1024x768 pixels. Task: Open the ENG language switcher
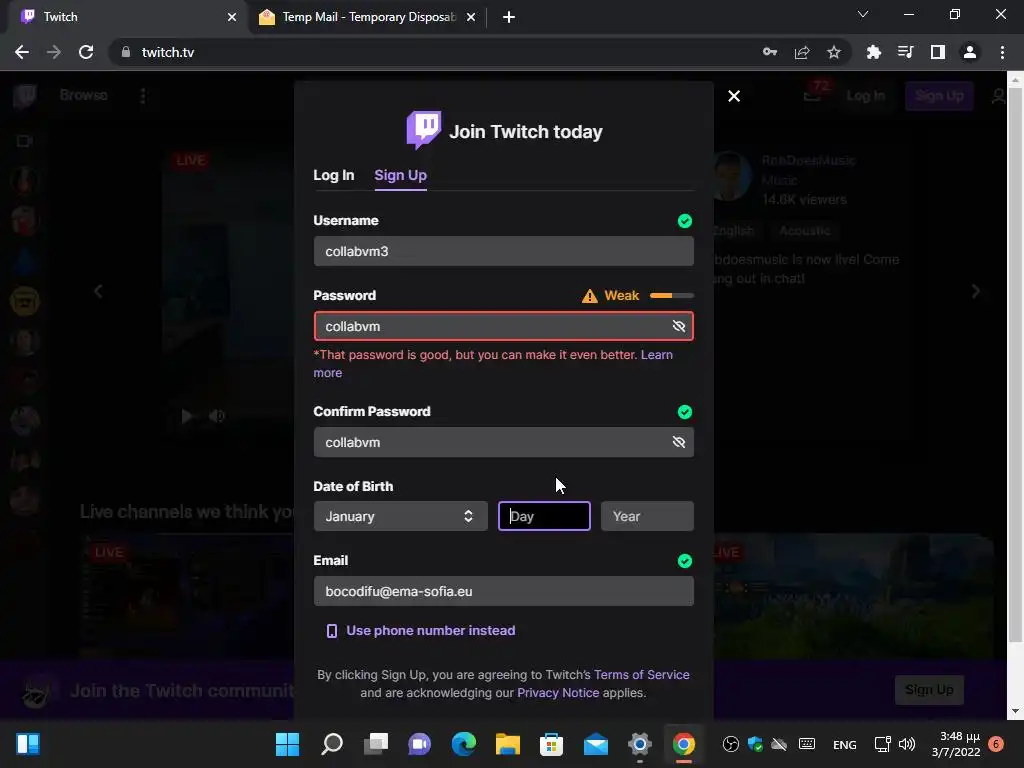tap(844, 744)
